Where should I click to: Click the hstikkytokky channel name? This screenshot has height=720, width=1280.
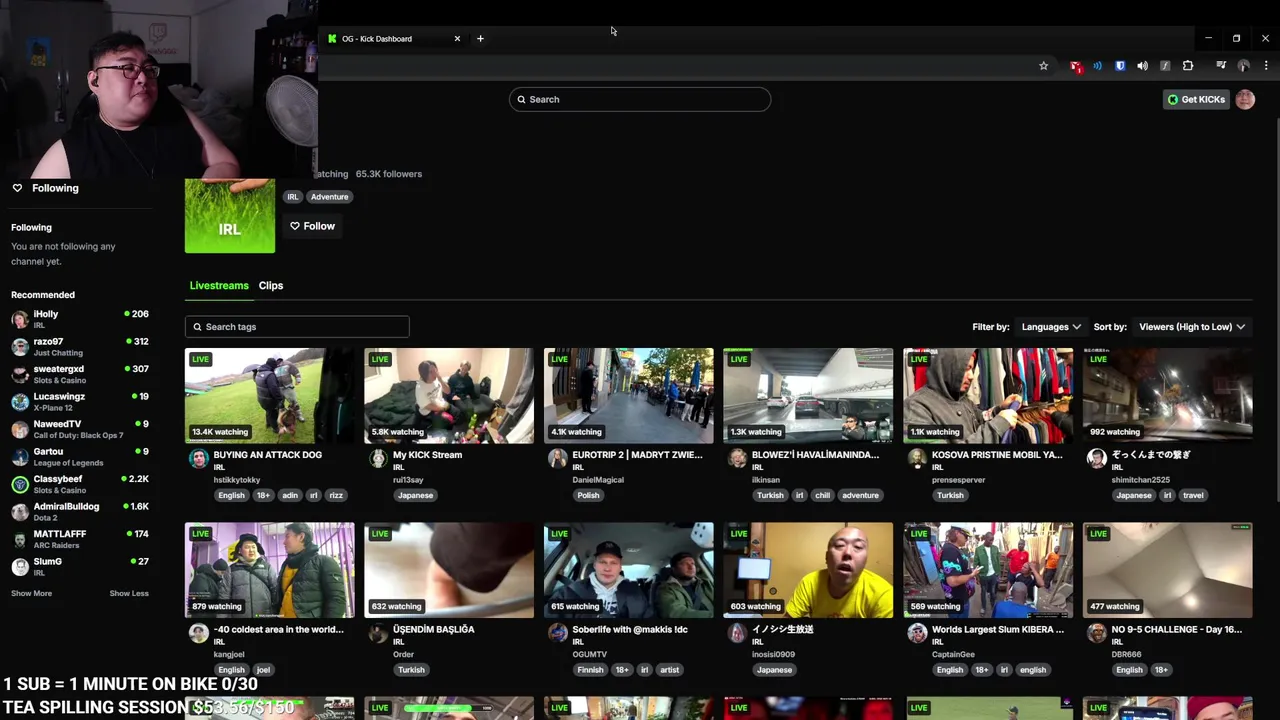click(237, 480)
